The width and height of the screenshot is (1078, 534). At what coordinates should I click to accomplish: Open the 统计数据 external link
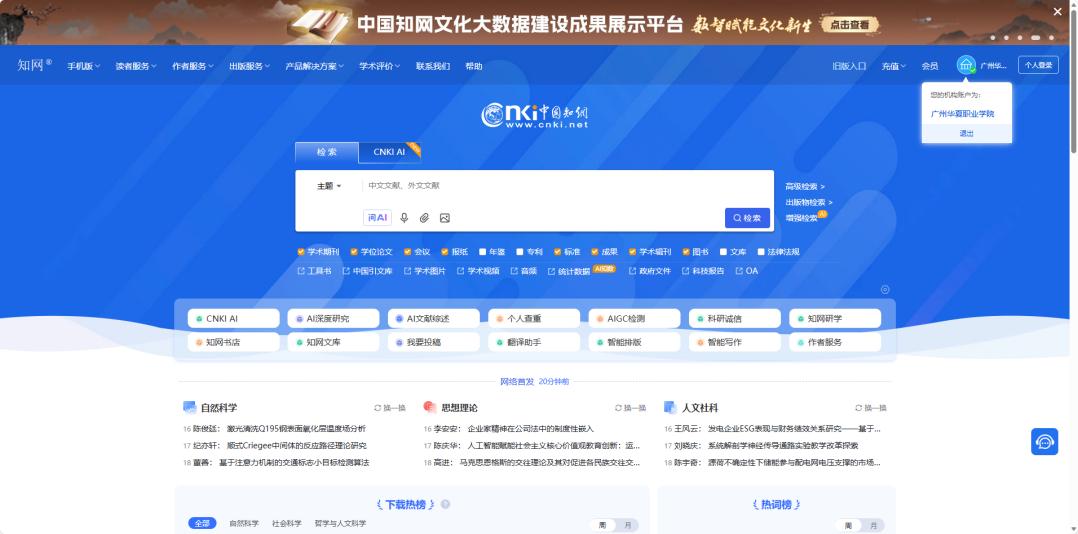coord(569,271)
